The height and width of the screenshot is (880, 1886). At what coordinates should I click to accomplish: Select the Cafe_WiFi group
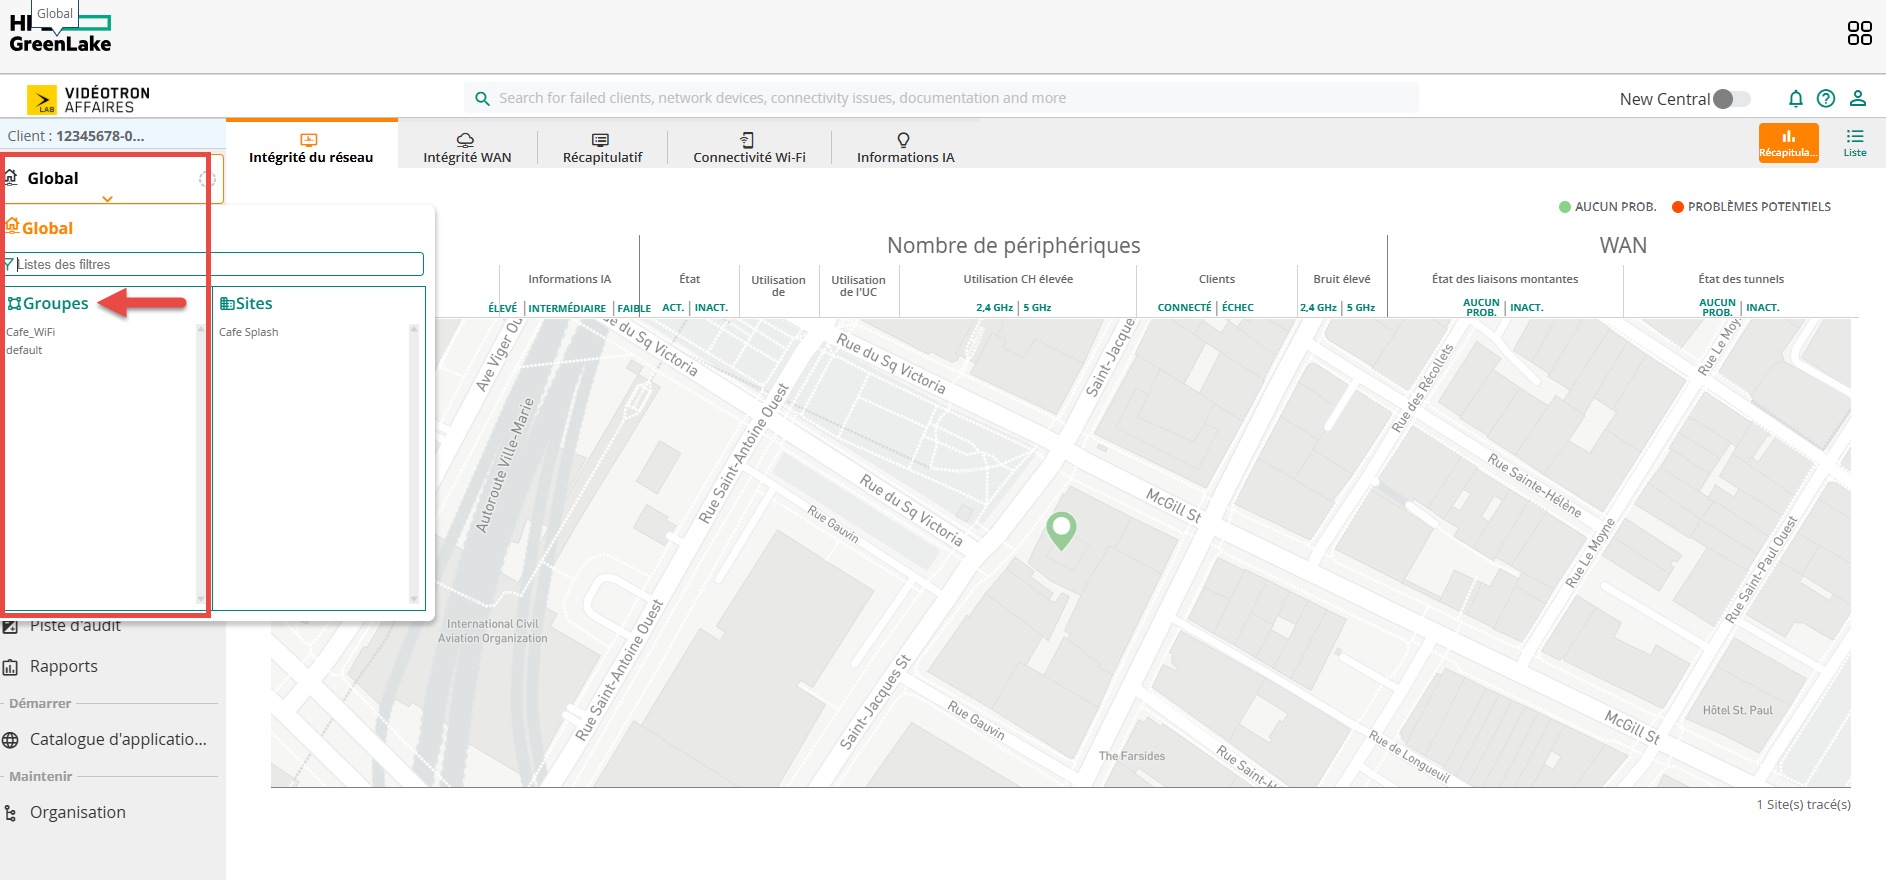pyautogui.click(x=31, y=332)
